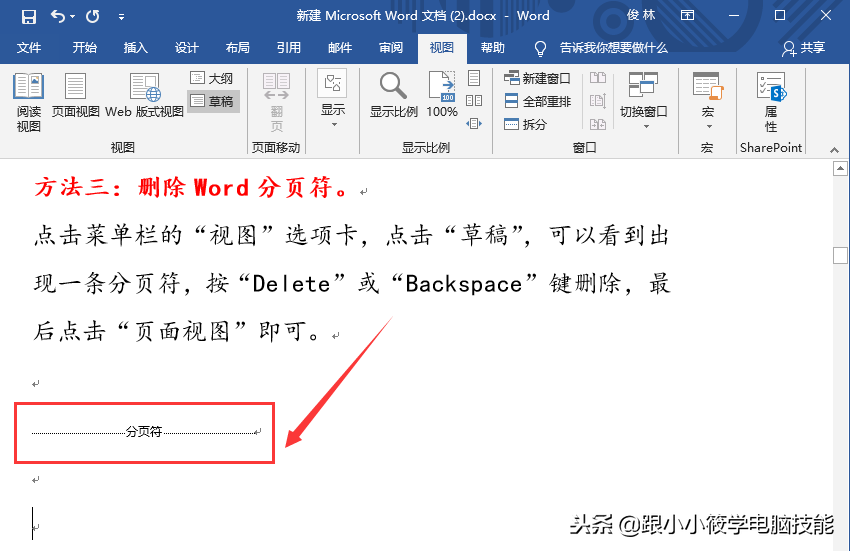Click the Undo arrow icon

pyautogui.click(x=57, y=16)
